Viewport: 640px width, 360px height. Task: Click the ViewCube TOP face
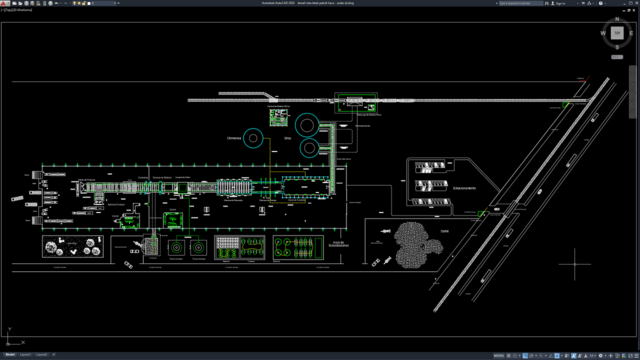pyautogui.click(x=617, y=33)
